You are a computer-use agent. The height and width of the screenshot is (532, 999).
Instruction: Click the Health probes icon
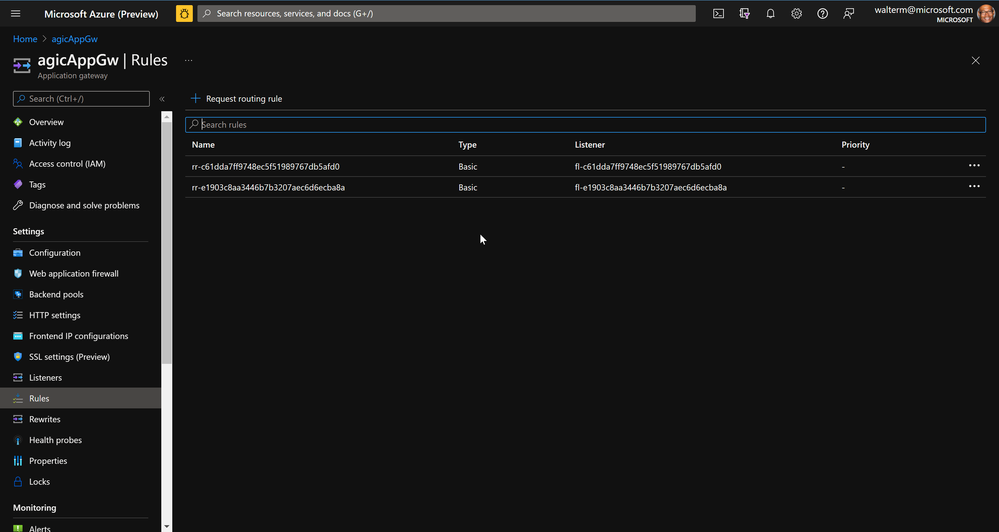pos(18,440)
